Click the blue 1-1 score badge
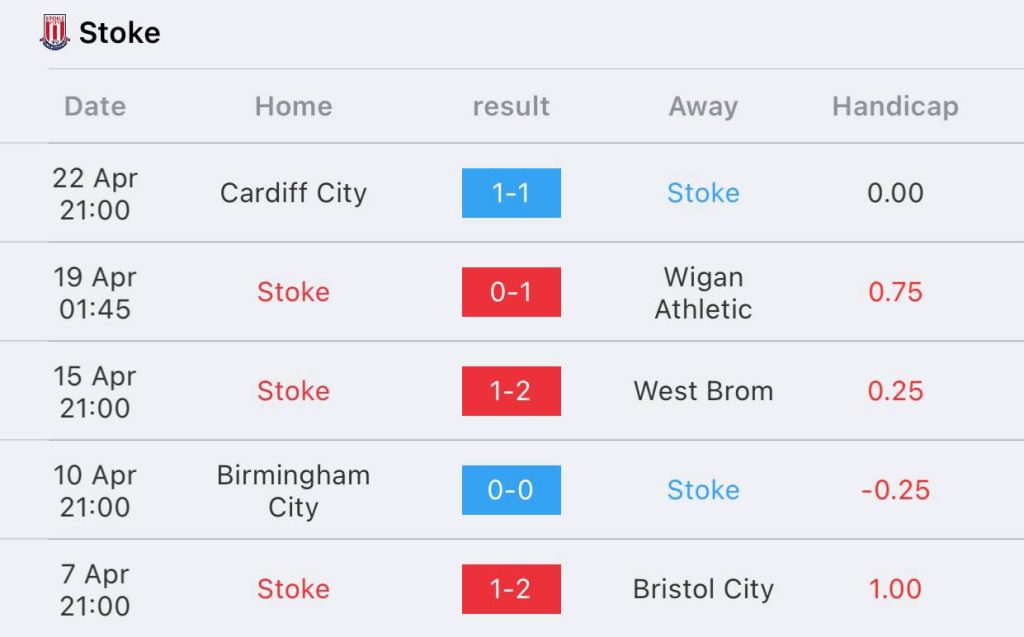Image resolution: width=1024 pixels, height=637 pixels. click(x=511, y=193)
